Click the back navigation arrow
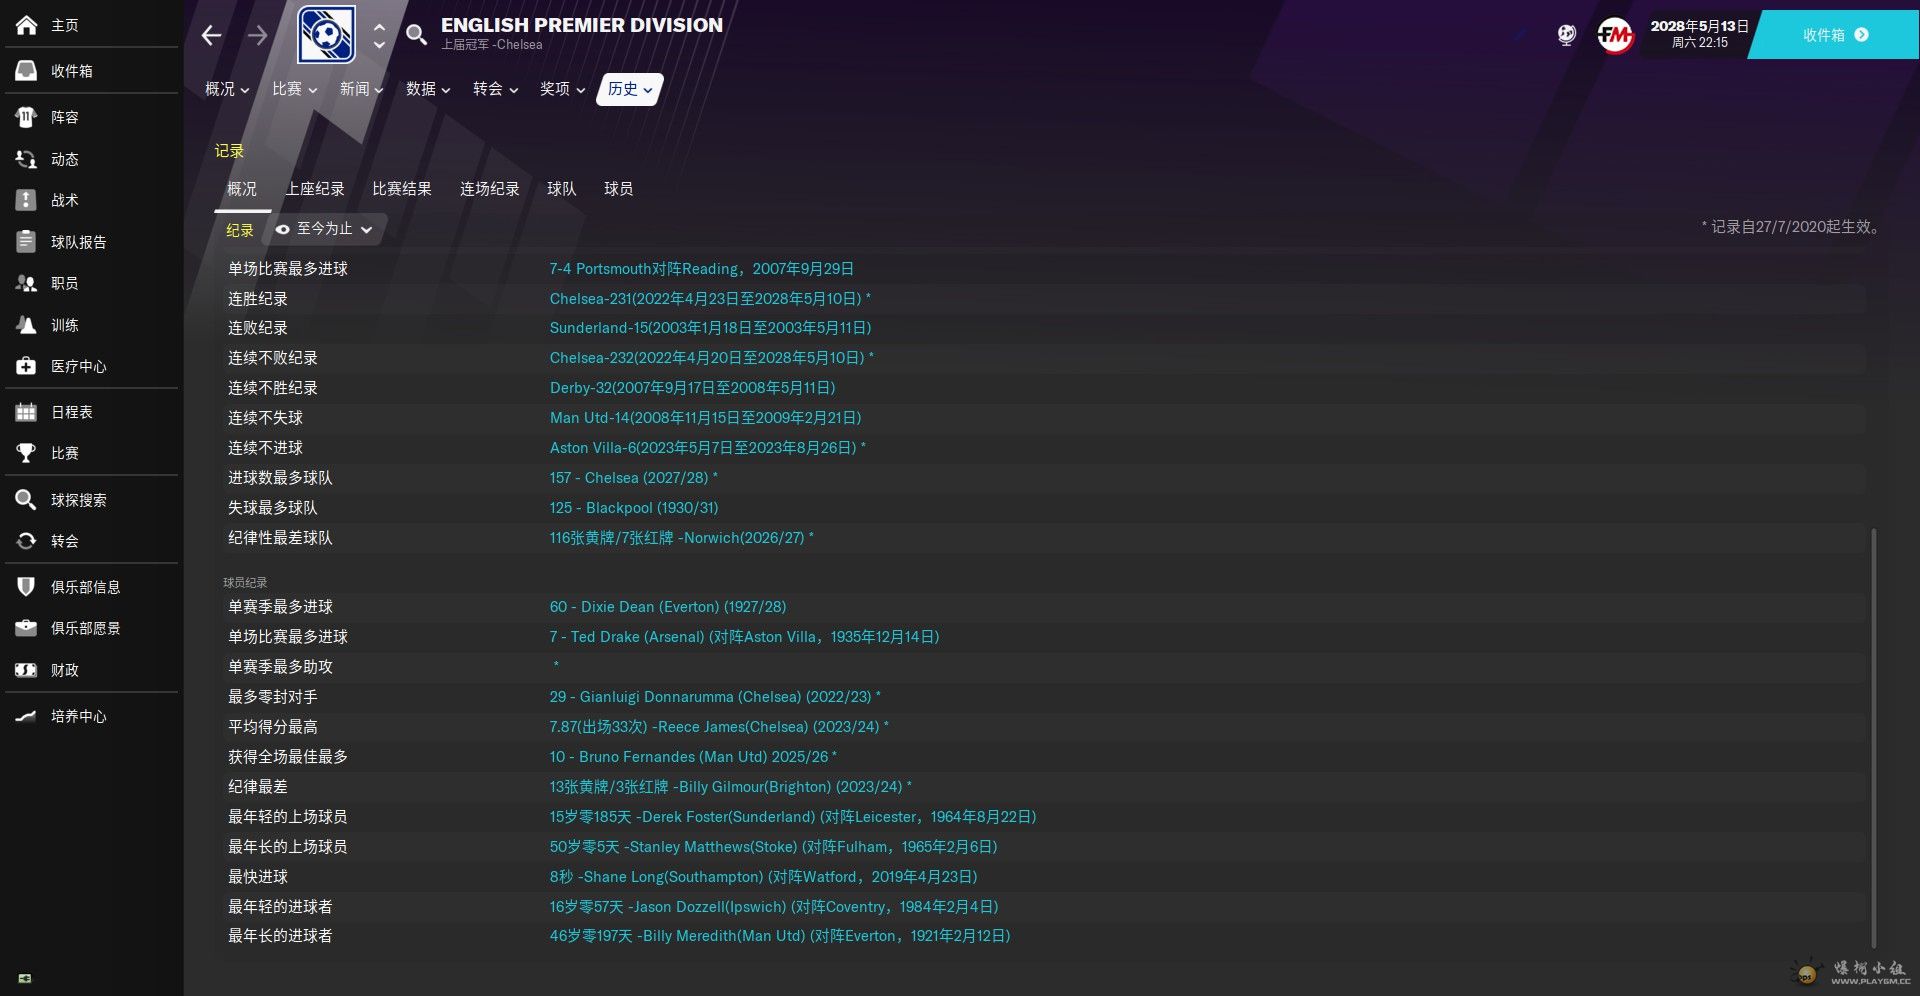Viewport: 1920px width, 996px height. pyautogui.click(x=211, y=36)
